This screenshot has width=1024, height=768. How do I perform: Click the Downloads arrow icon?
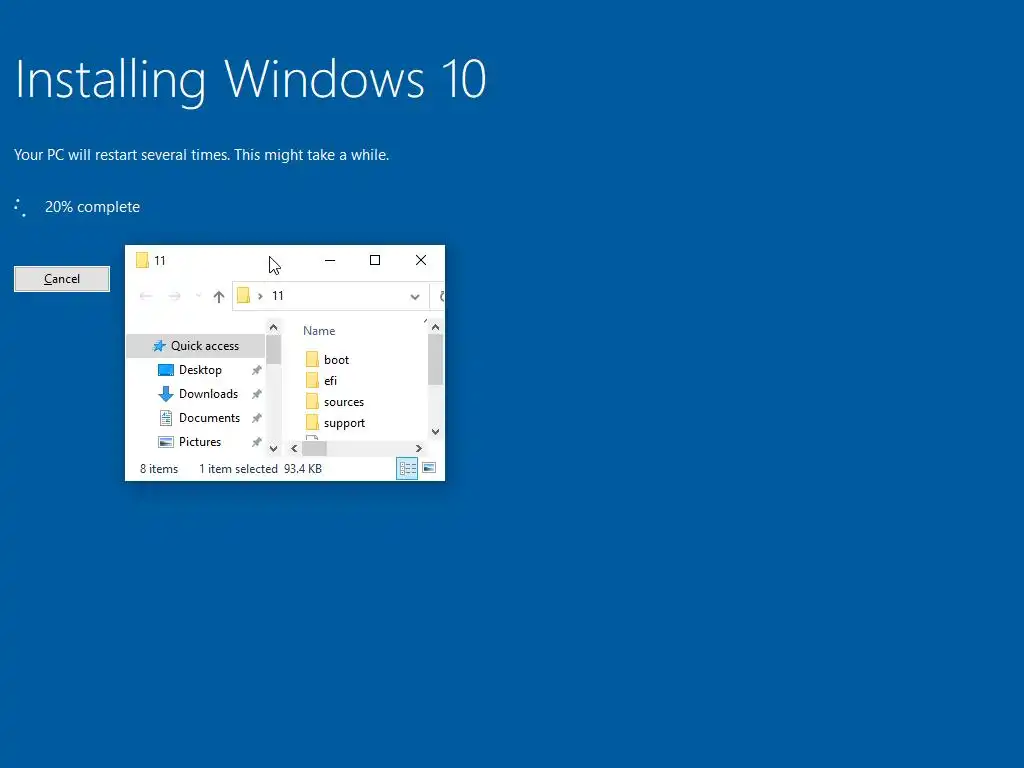click(166, 394)
